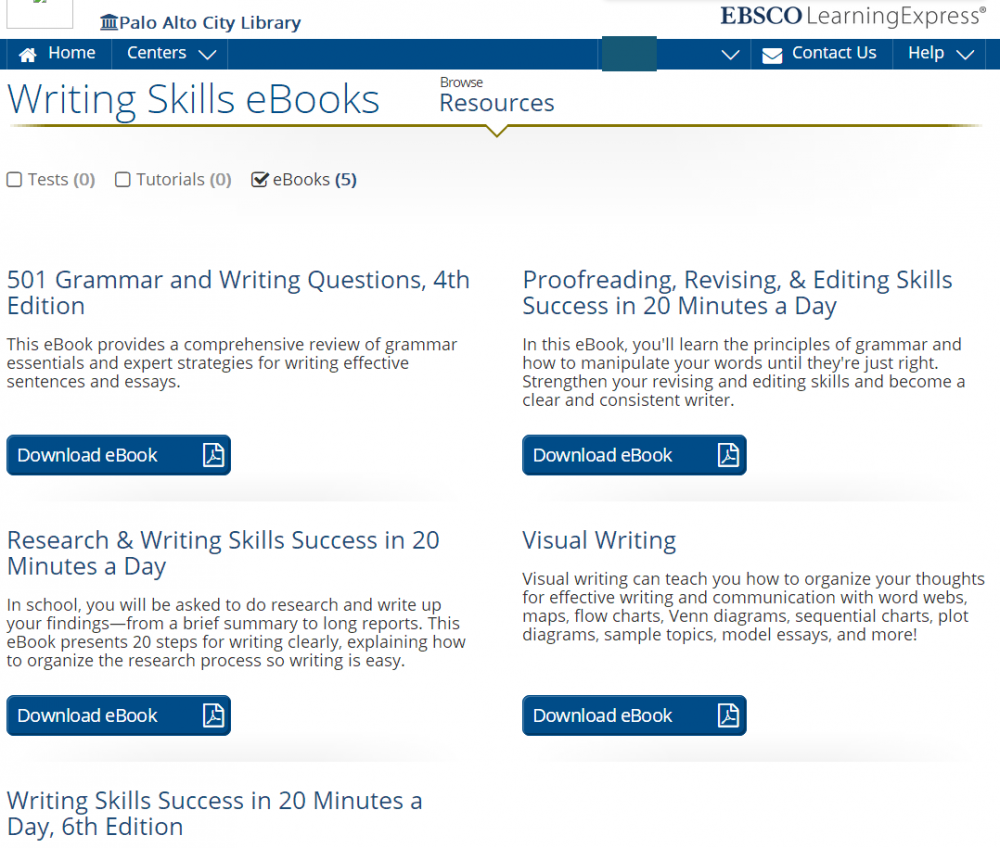This screenshot has width=1000, height=848.
Task: Click the Palo Alto library building icon
Action: (109, 22)
